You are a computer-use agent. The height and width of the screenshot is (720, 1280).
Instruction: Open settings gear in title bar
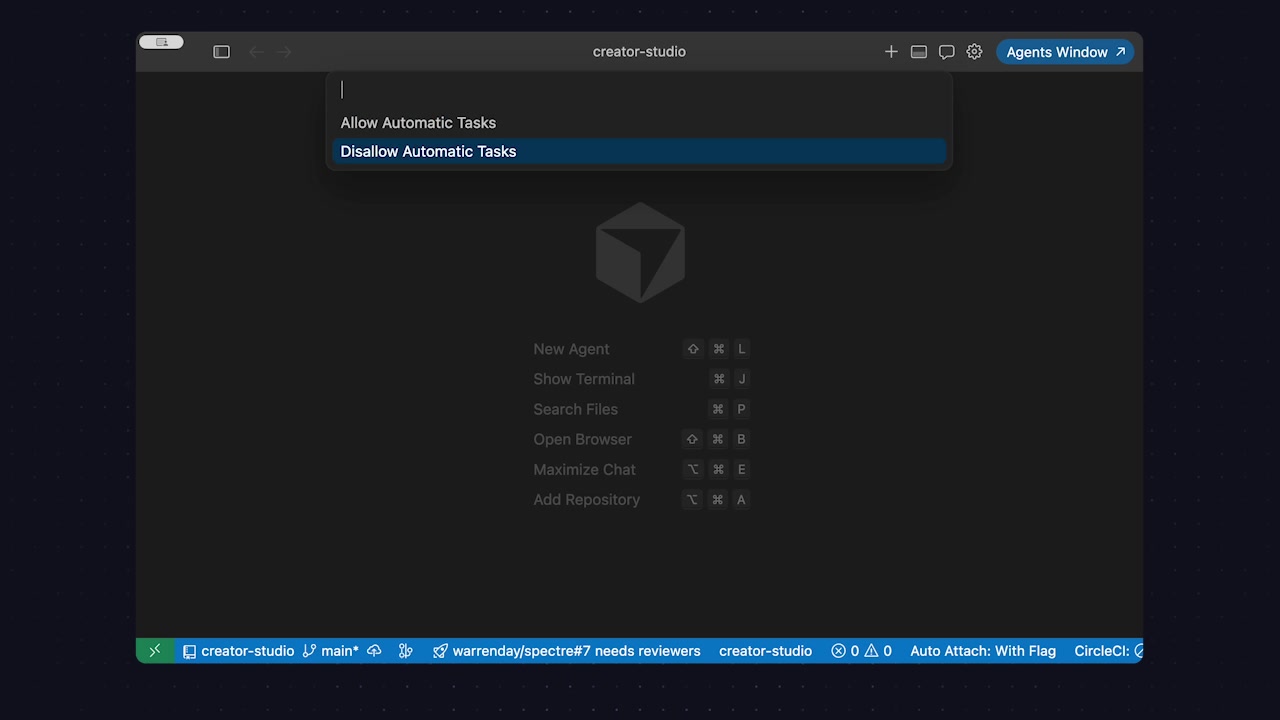pyautogui.click(x=974, y=52)
